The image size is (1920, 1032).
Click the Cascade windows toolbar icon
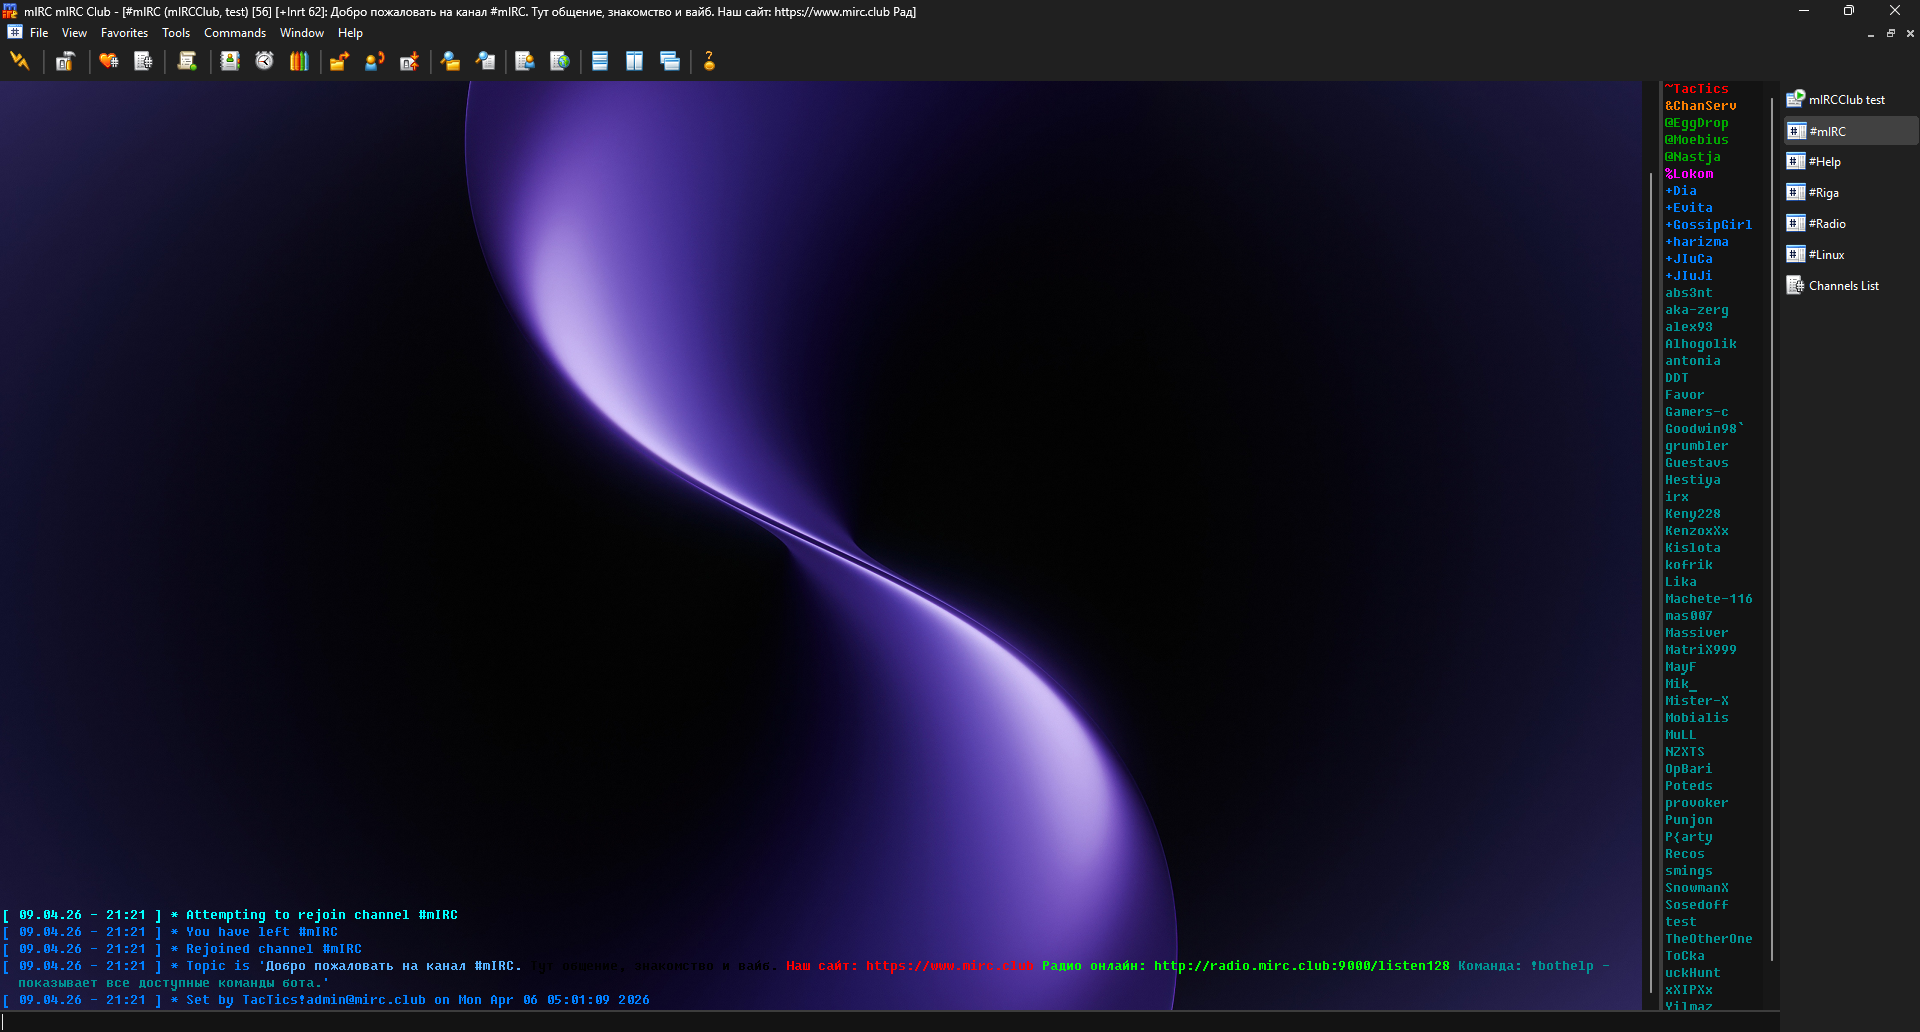670,62
